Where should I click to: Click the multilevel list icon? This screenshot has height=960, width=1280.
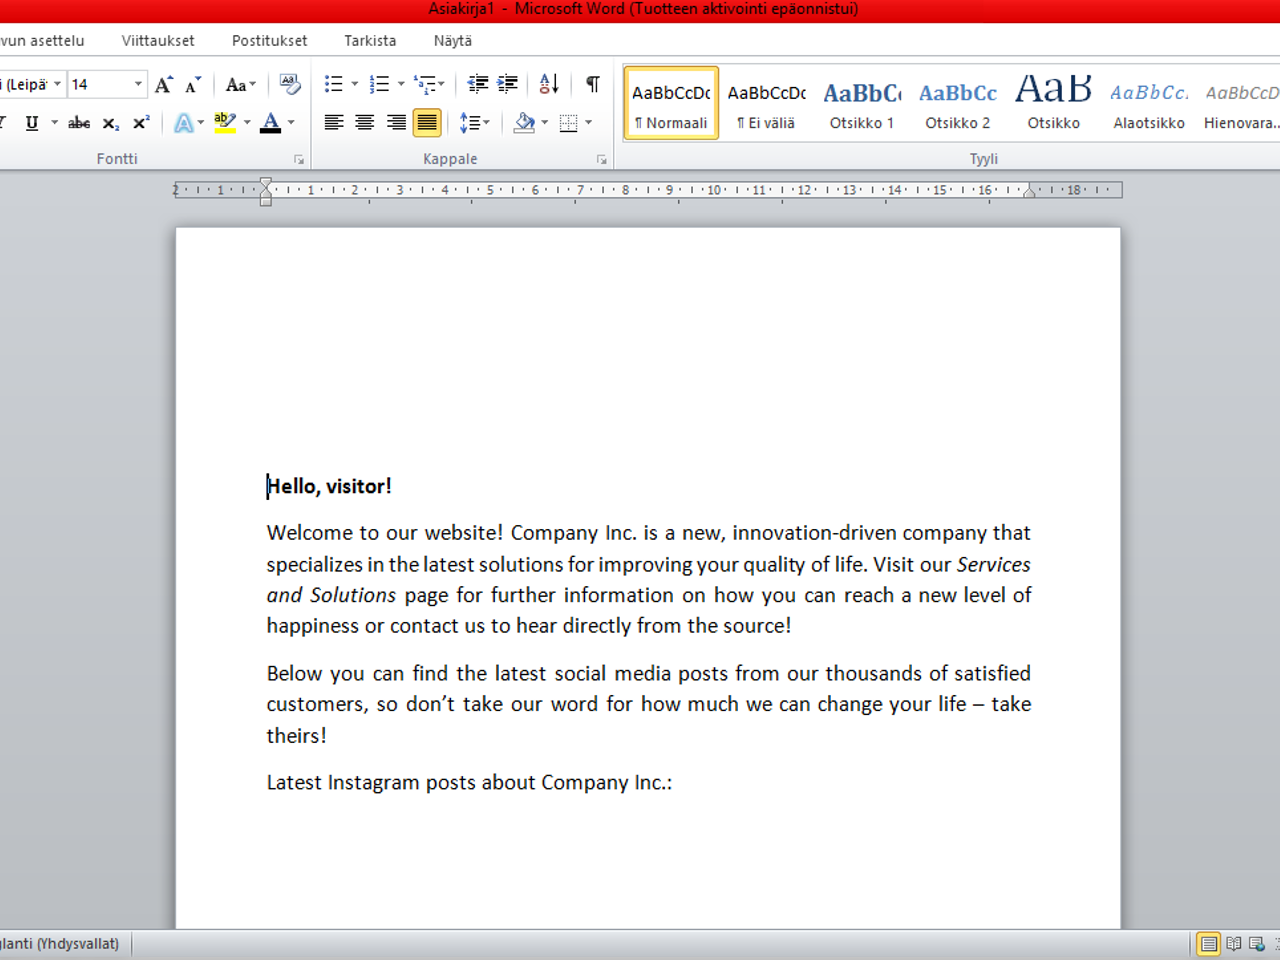click(x=425, y=85)
